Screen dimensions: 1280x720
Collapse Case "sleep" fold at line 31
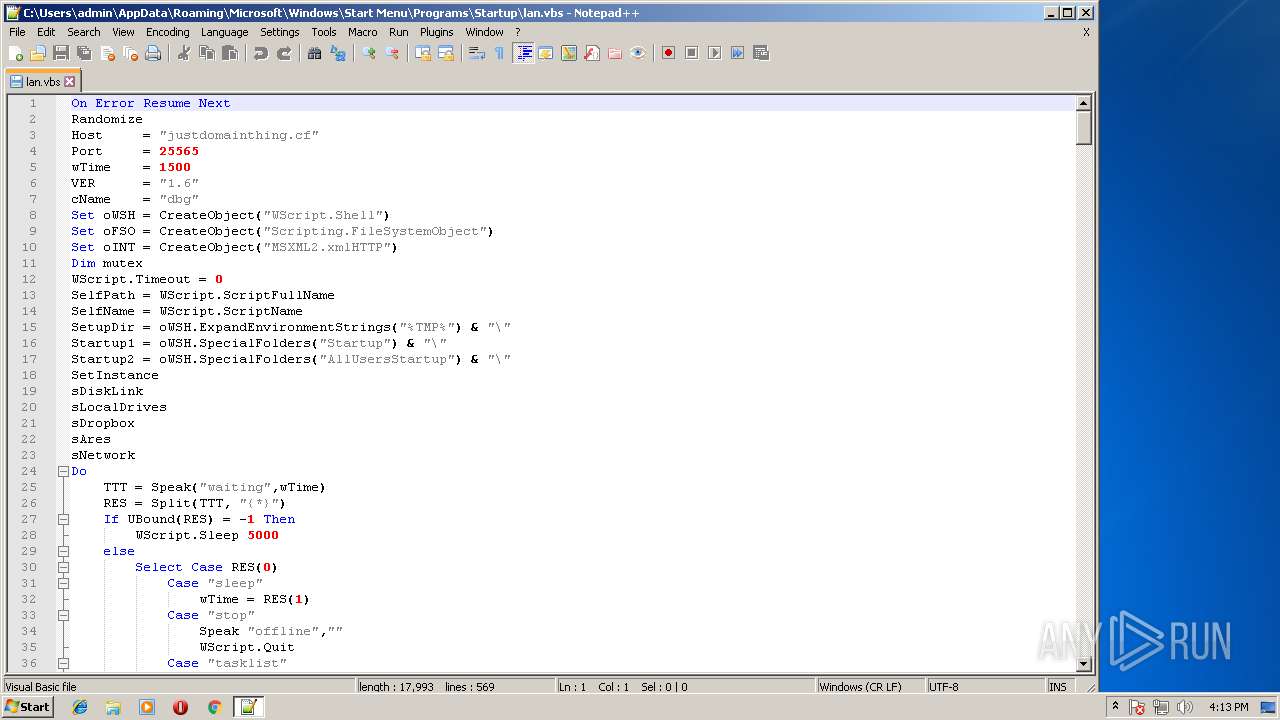coord(63,583)
